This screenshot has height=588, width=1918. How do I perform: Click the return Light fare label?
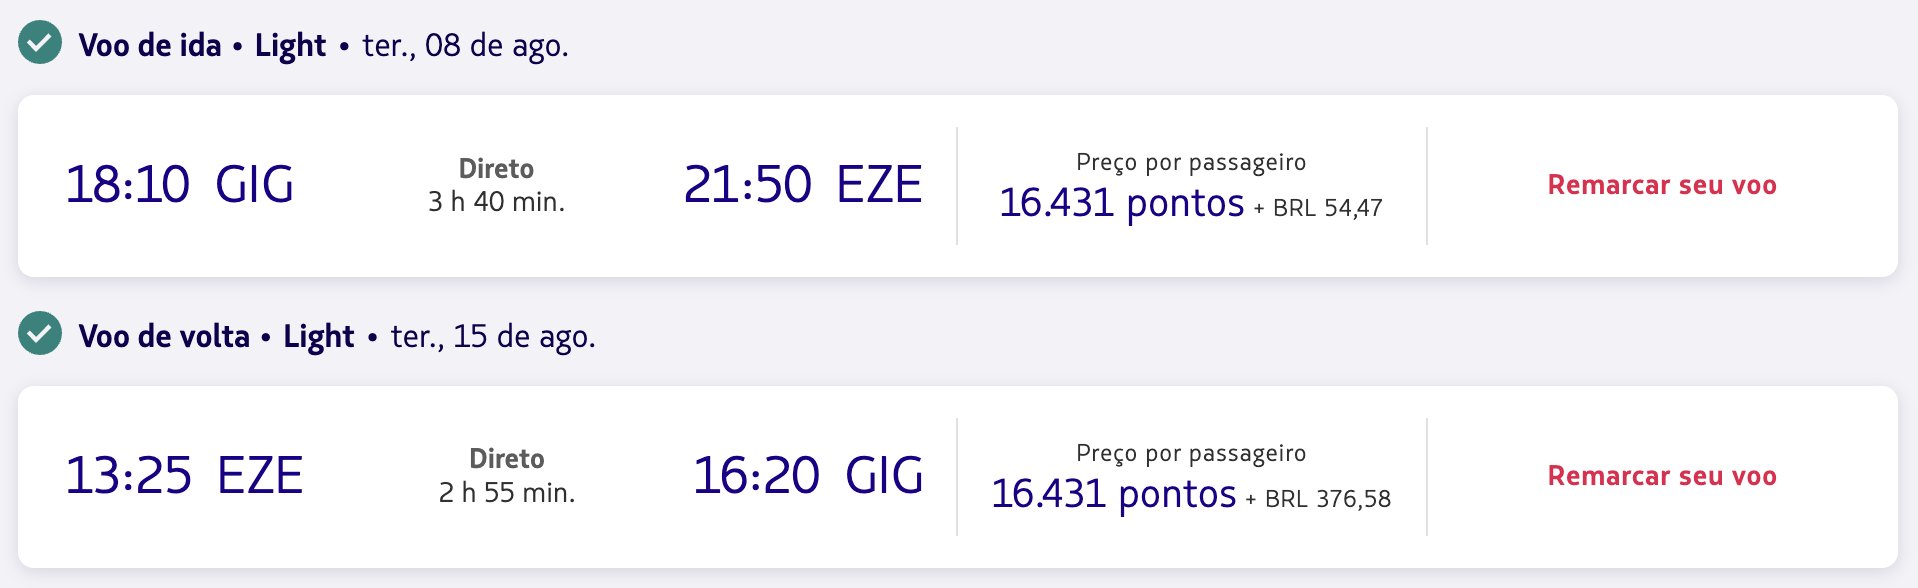[x=319, y=337]
